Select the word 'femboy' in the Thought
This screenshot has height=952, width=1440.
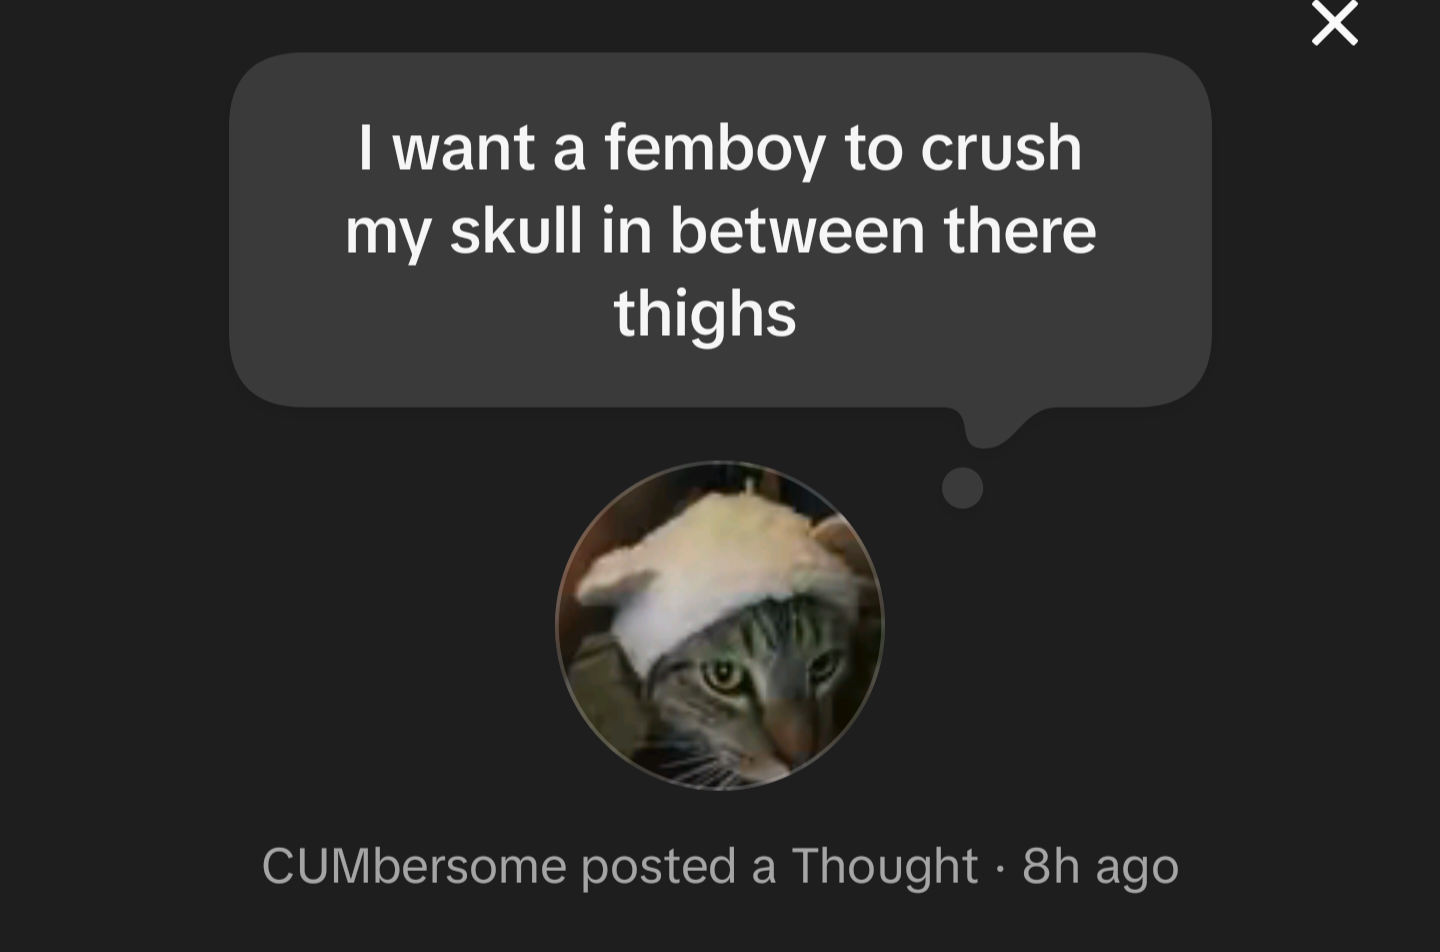click(x=715, y=149)
